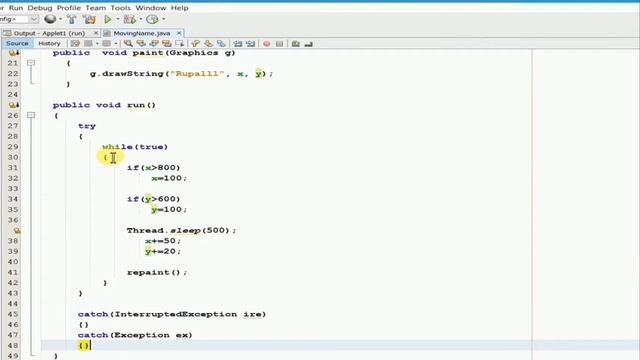The image size is (640, 360).
Task: Click the Stop Macro Recording icon
Action: click(280, 43)
